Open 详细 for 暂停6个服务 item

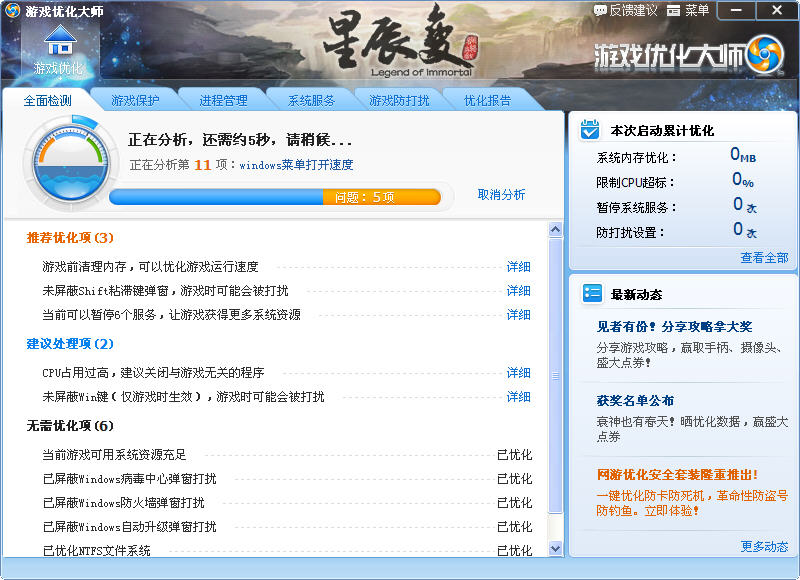(518, 315)
